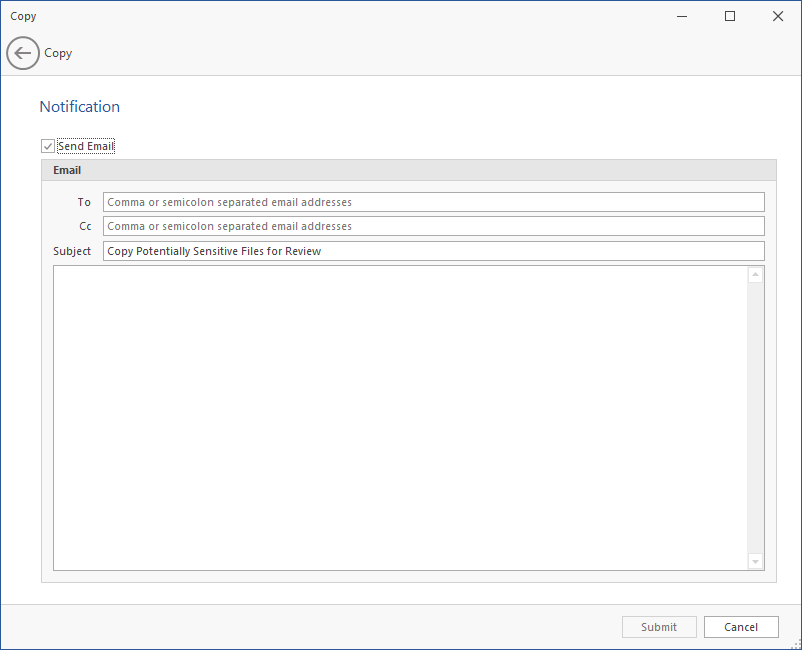Click the Copy label beside back arrow

[58, 53]
